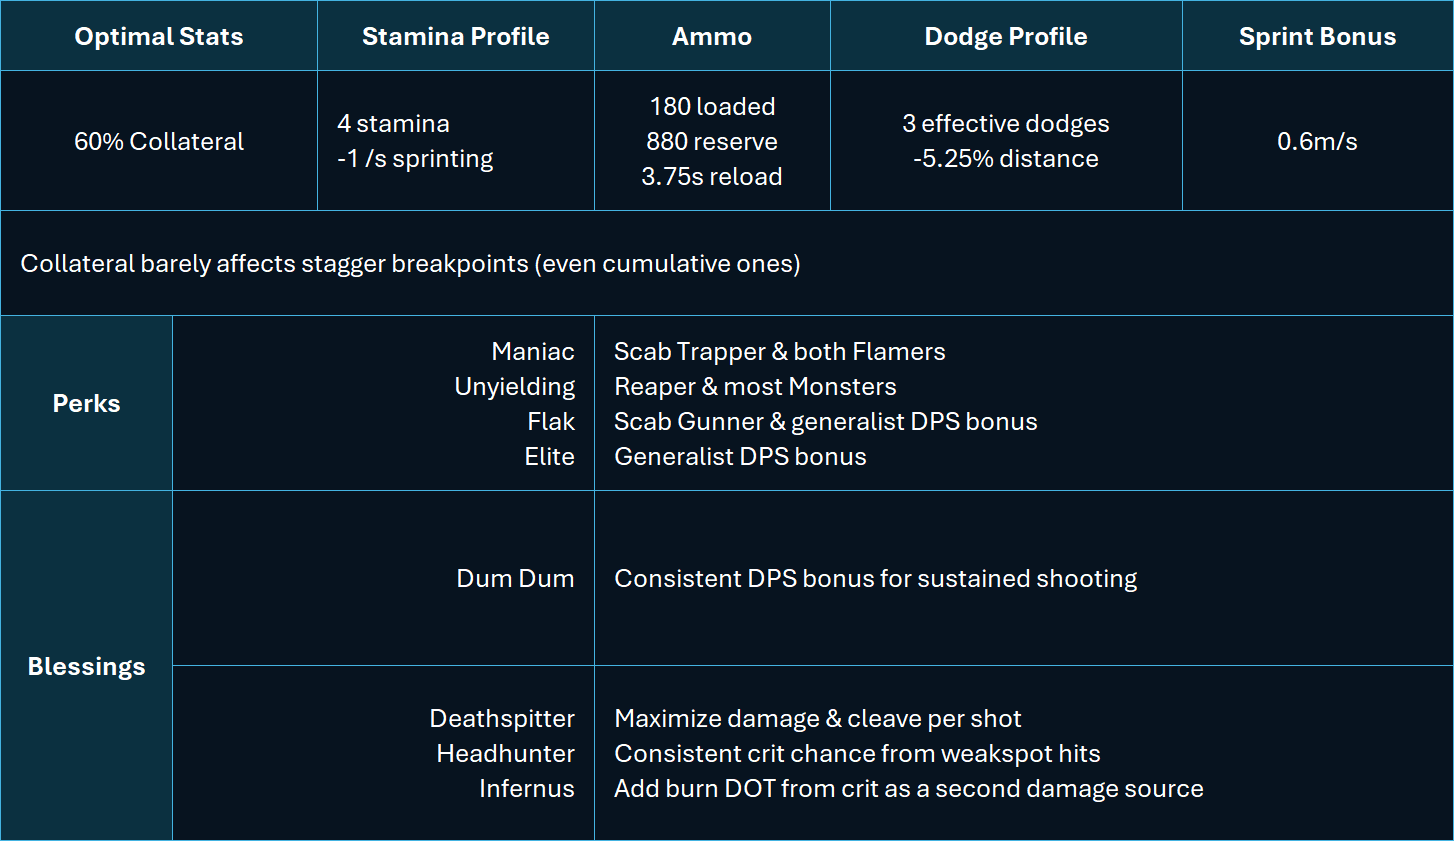Select the Blessings row label
The width and height of the screenshot is (1454, 841).
point(86,666)
